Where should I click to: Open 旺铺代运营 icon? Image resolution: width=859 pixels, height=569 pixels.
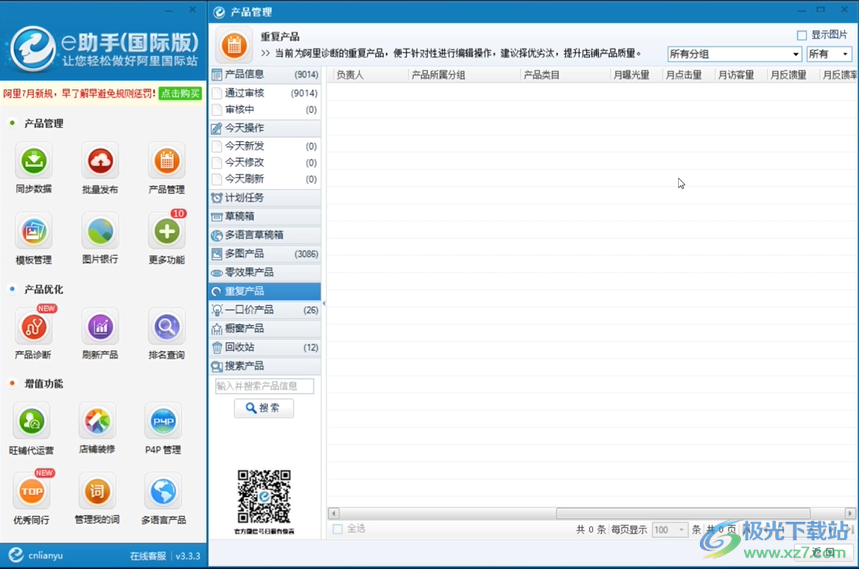pos(32,421)
